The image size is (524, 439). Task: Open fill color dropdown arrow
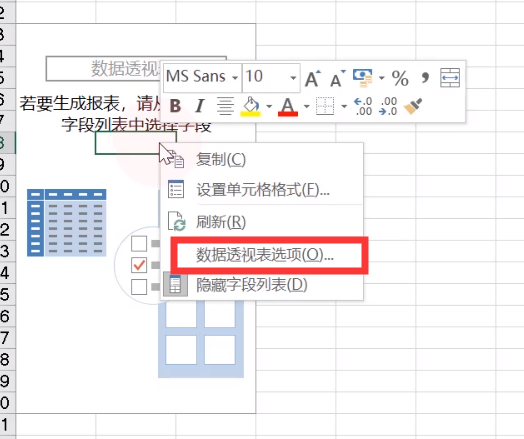269,107
